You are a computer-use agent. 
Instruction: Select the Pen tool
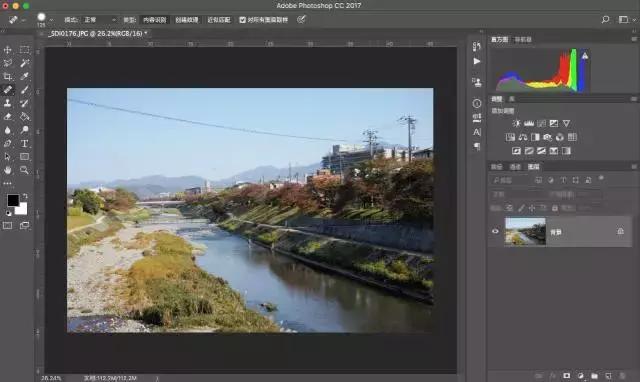[7, 144]
